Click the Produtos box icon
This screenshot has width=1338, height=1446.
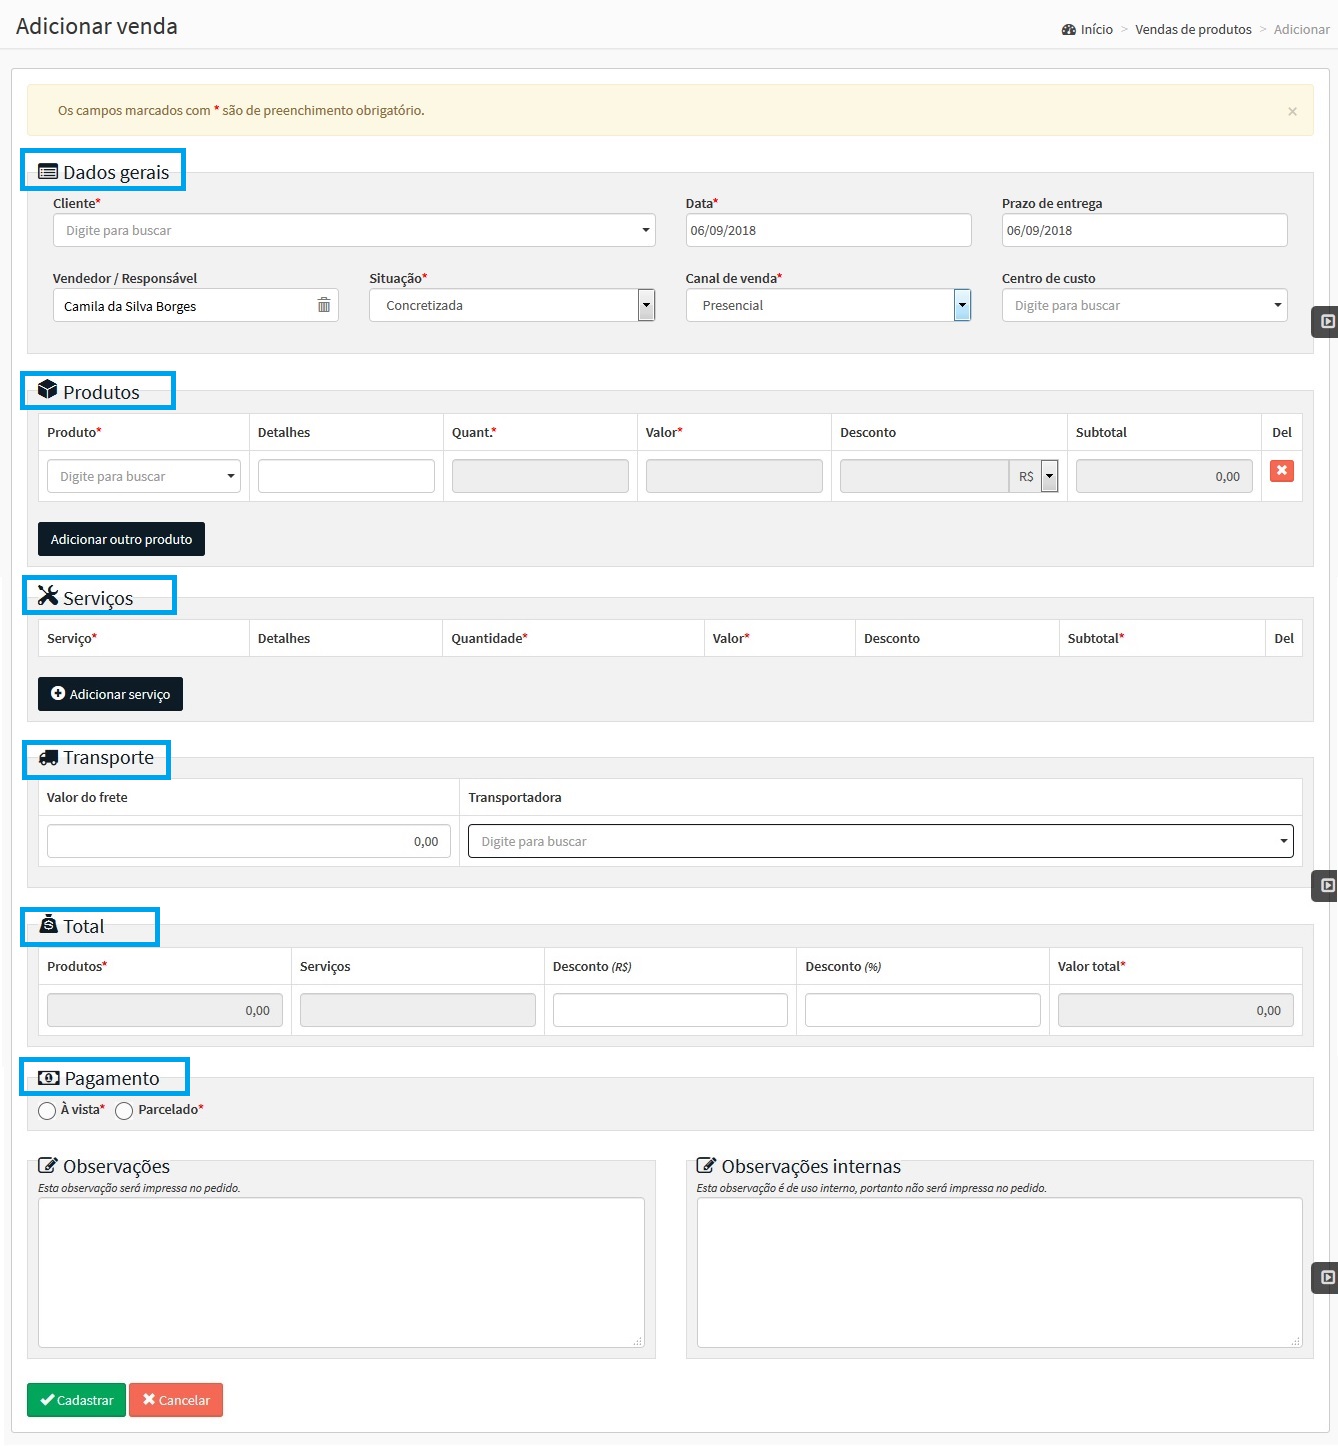point(48,389)
